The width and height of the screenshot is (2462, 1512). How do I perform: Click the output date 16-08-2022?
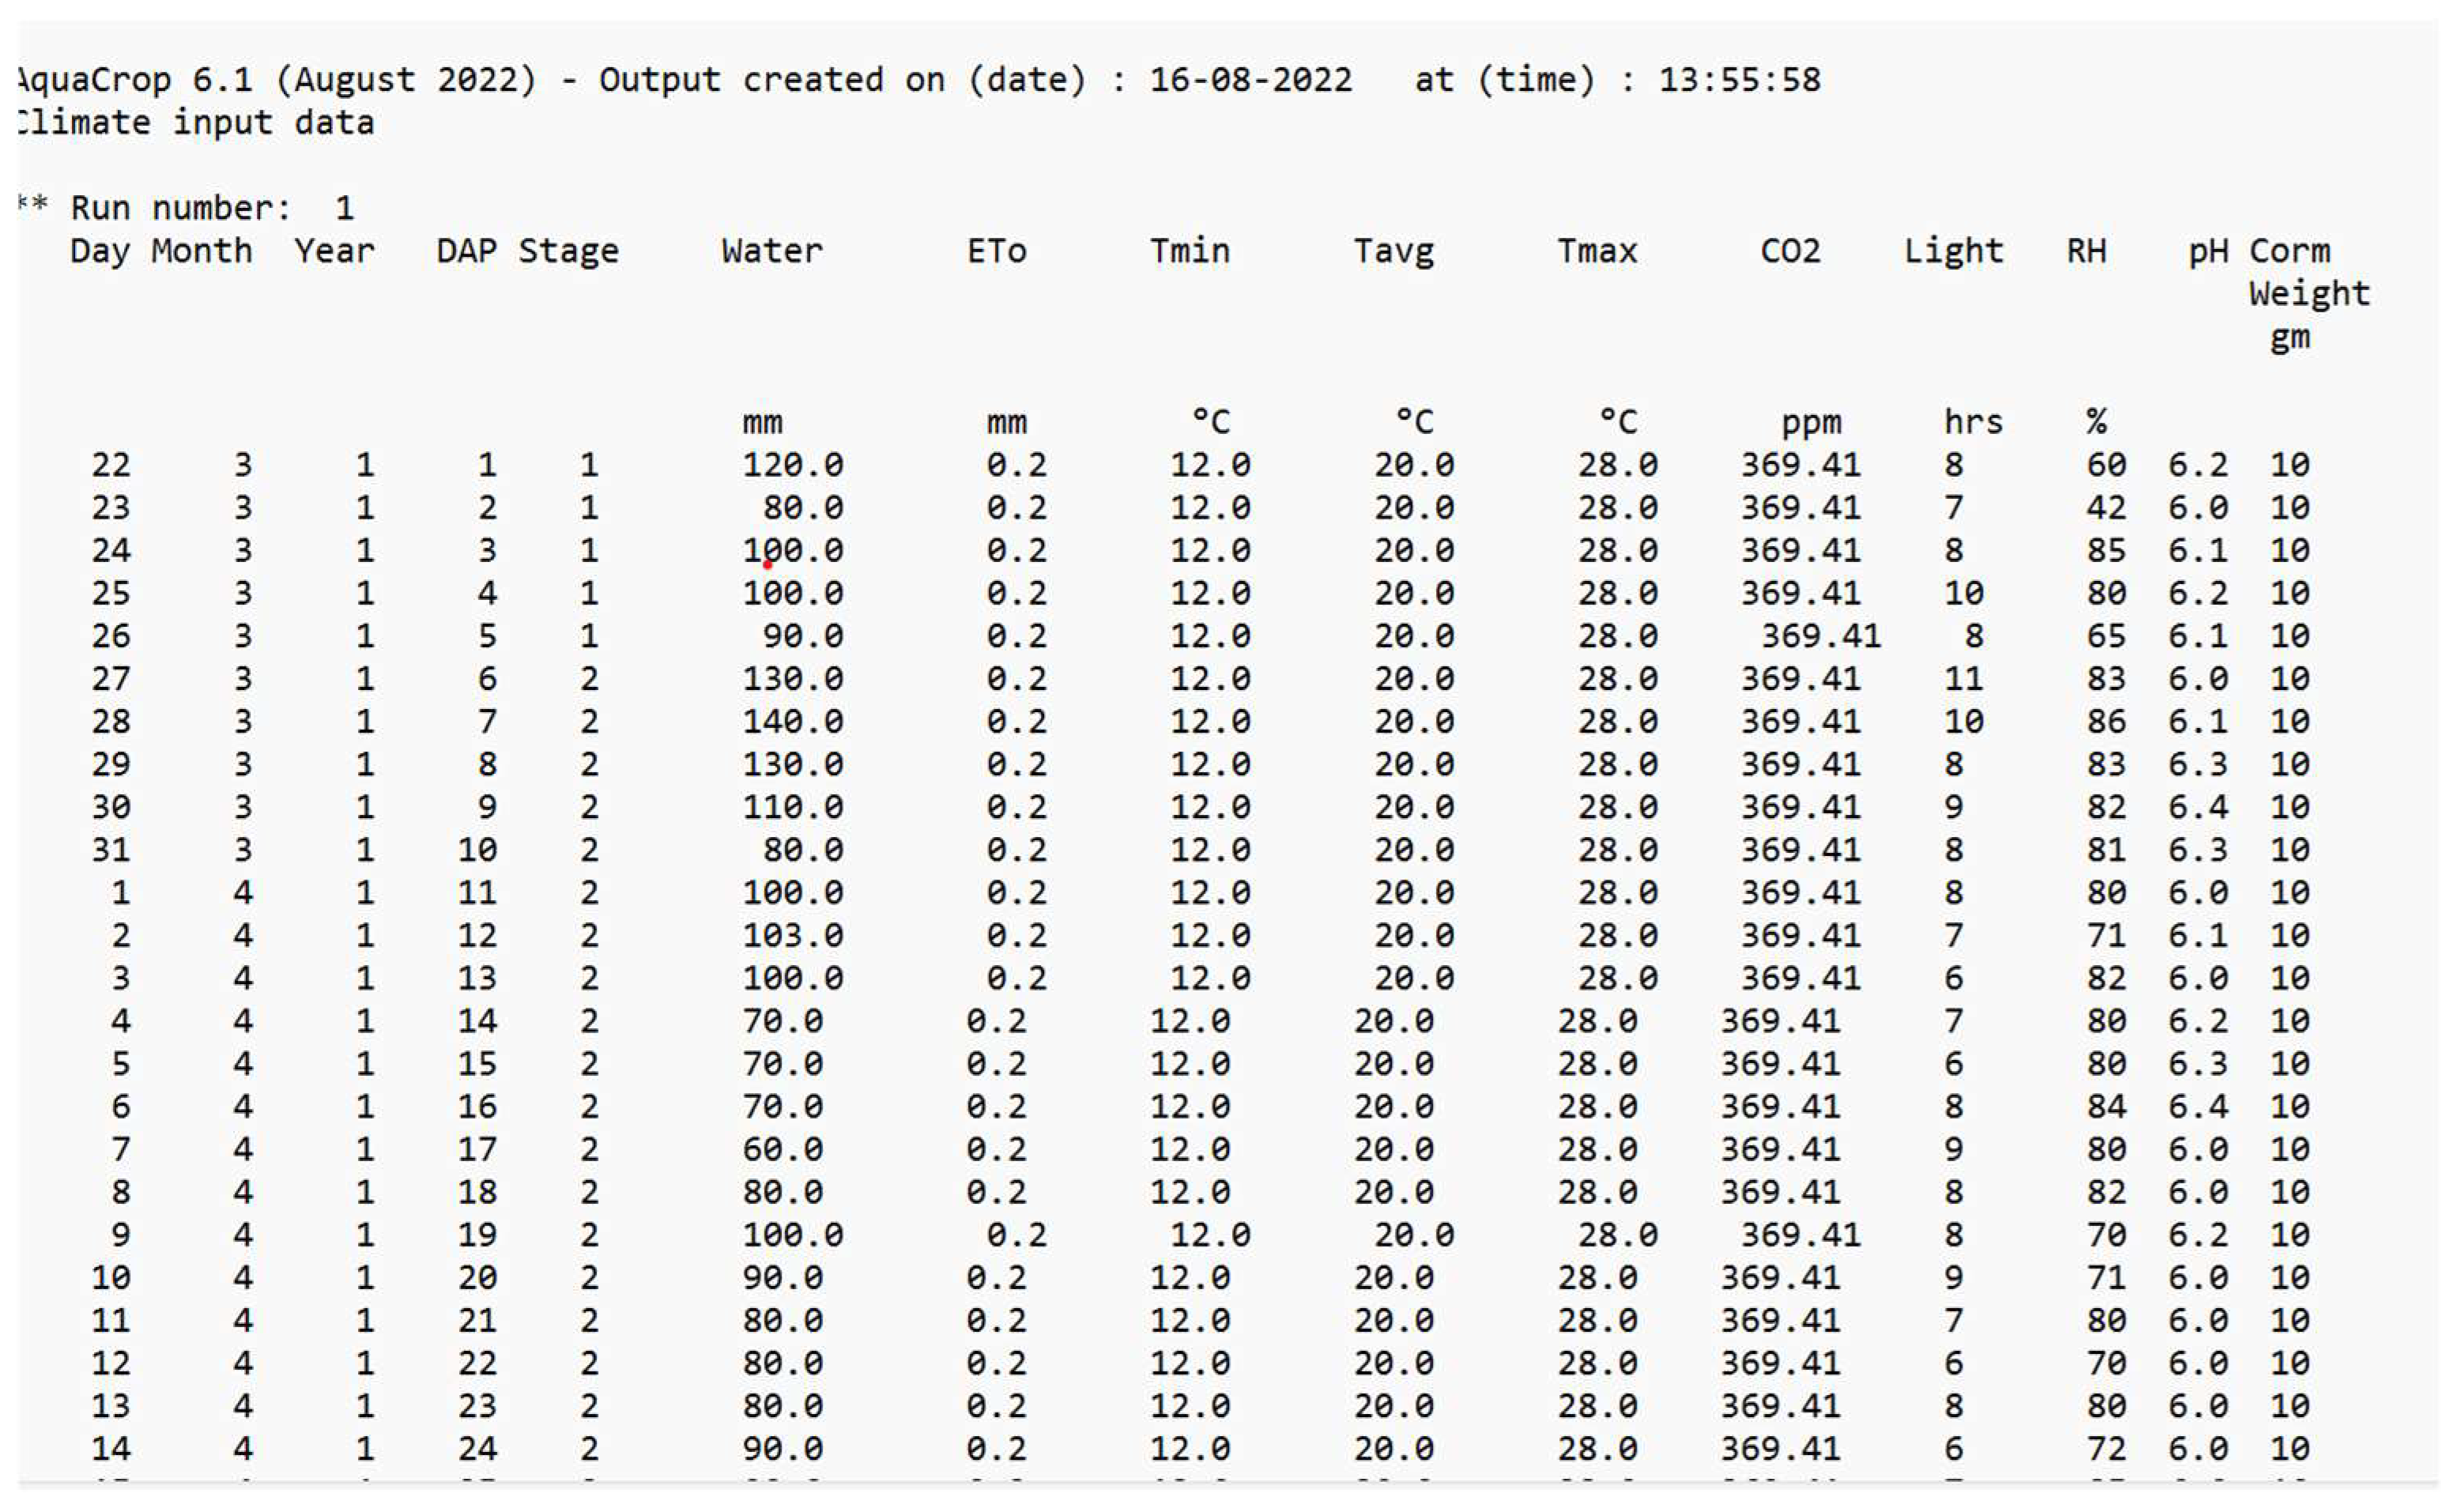[x=1250, y=80]
